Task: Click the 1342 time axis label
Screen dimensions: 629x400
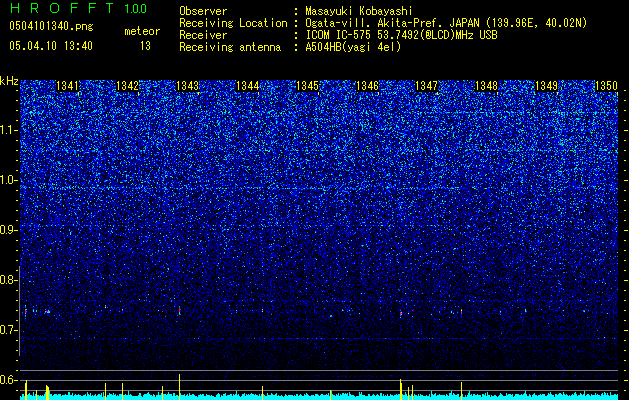Action: (x=127, y=85)
